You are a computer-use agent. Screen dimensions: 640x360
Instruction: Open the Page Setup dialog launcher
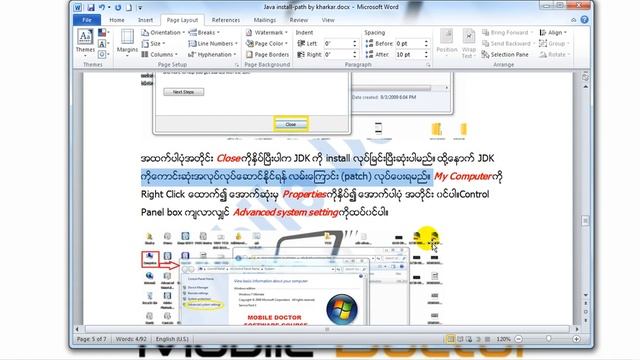237,65
